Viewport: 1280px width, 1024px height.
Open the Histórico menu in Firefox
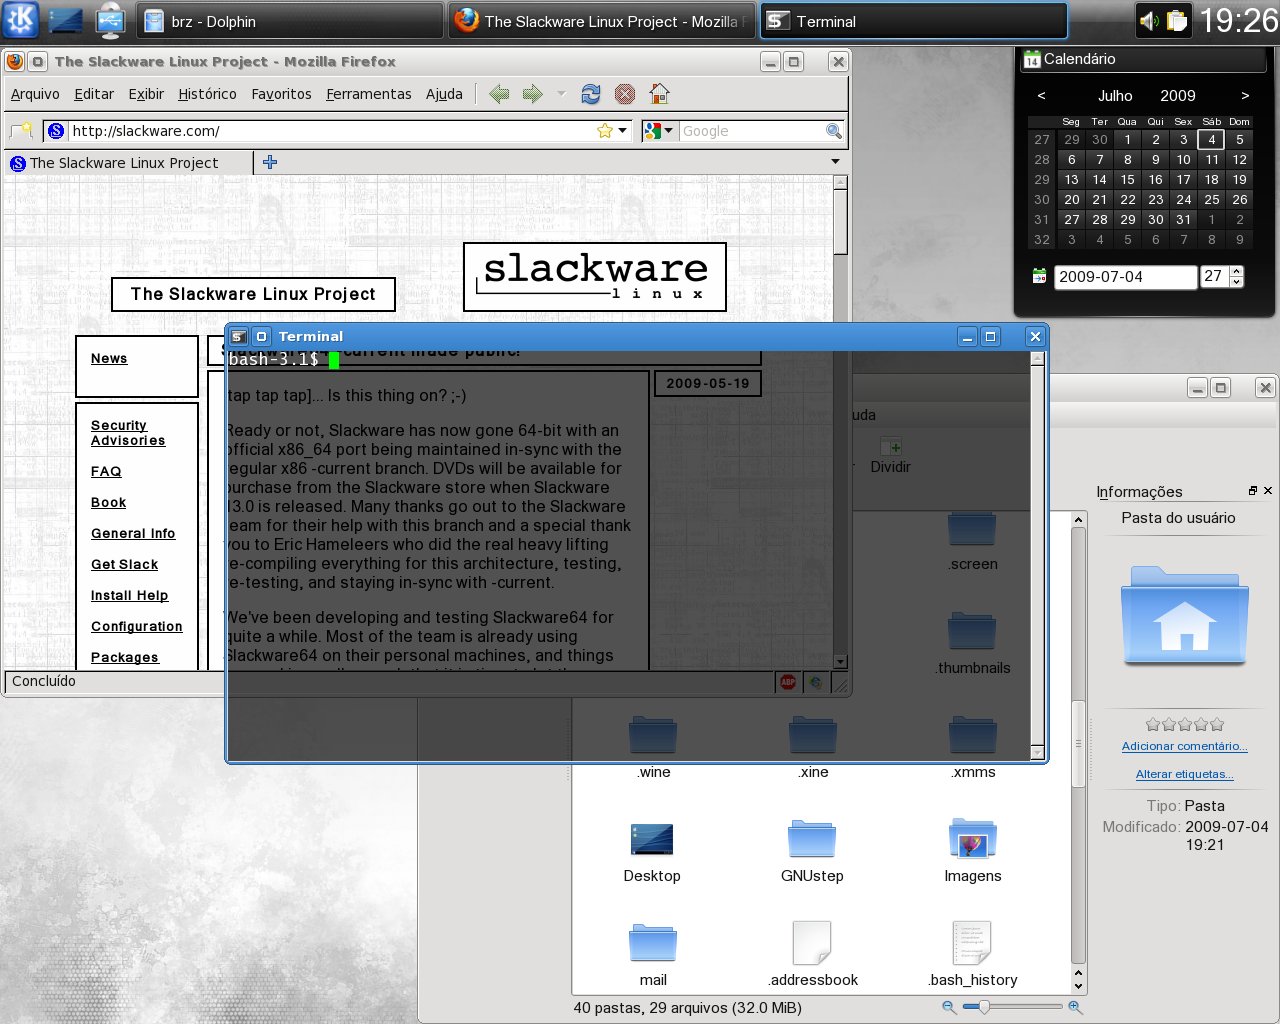(x=207, y=94)
